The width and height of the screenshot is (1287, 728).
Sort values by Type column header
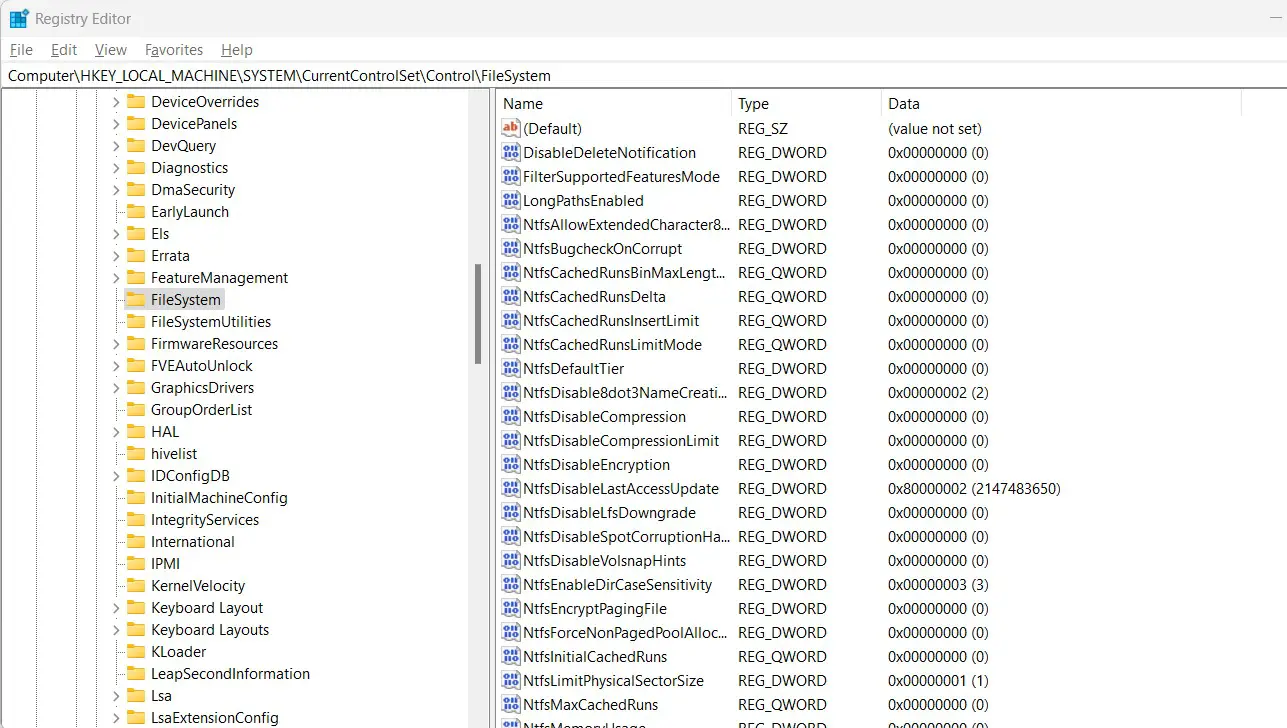[806, 104]
